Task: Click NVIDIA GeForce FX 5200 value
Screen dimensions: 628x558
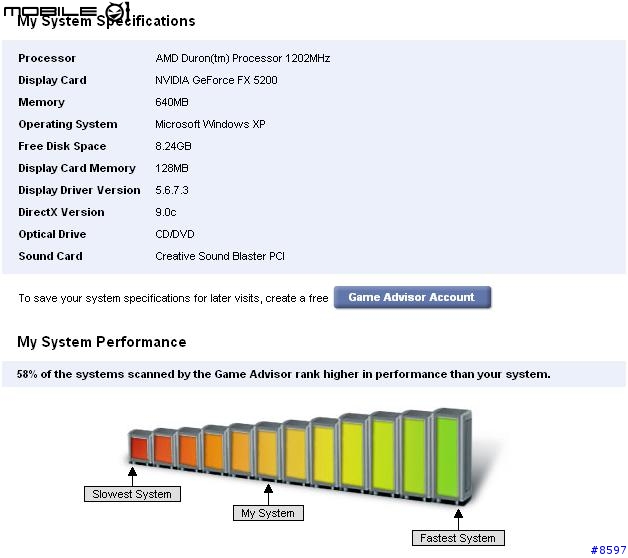Action: (x=216, y=80)
